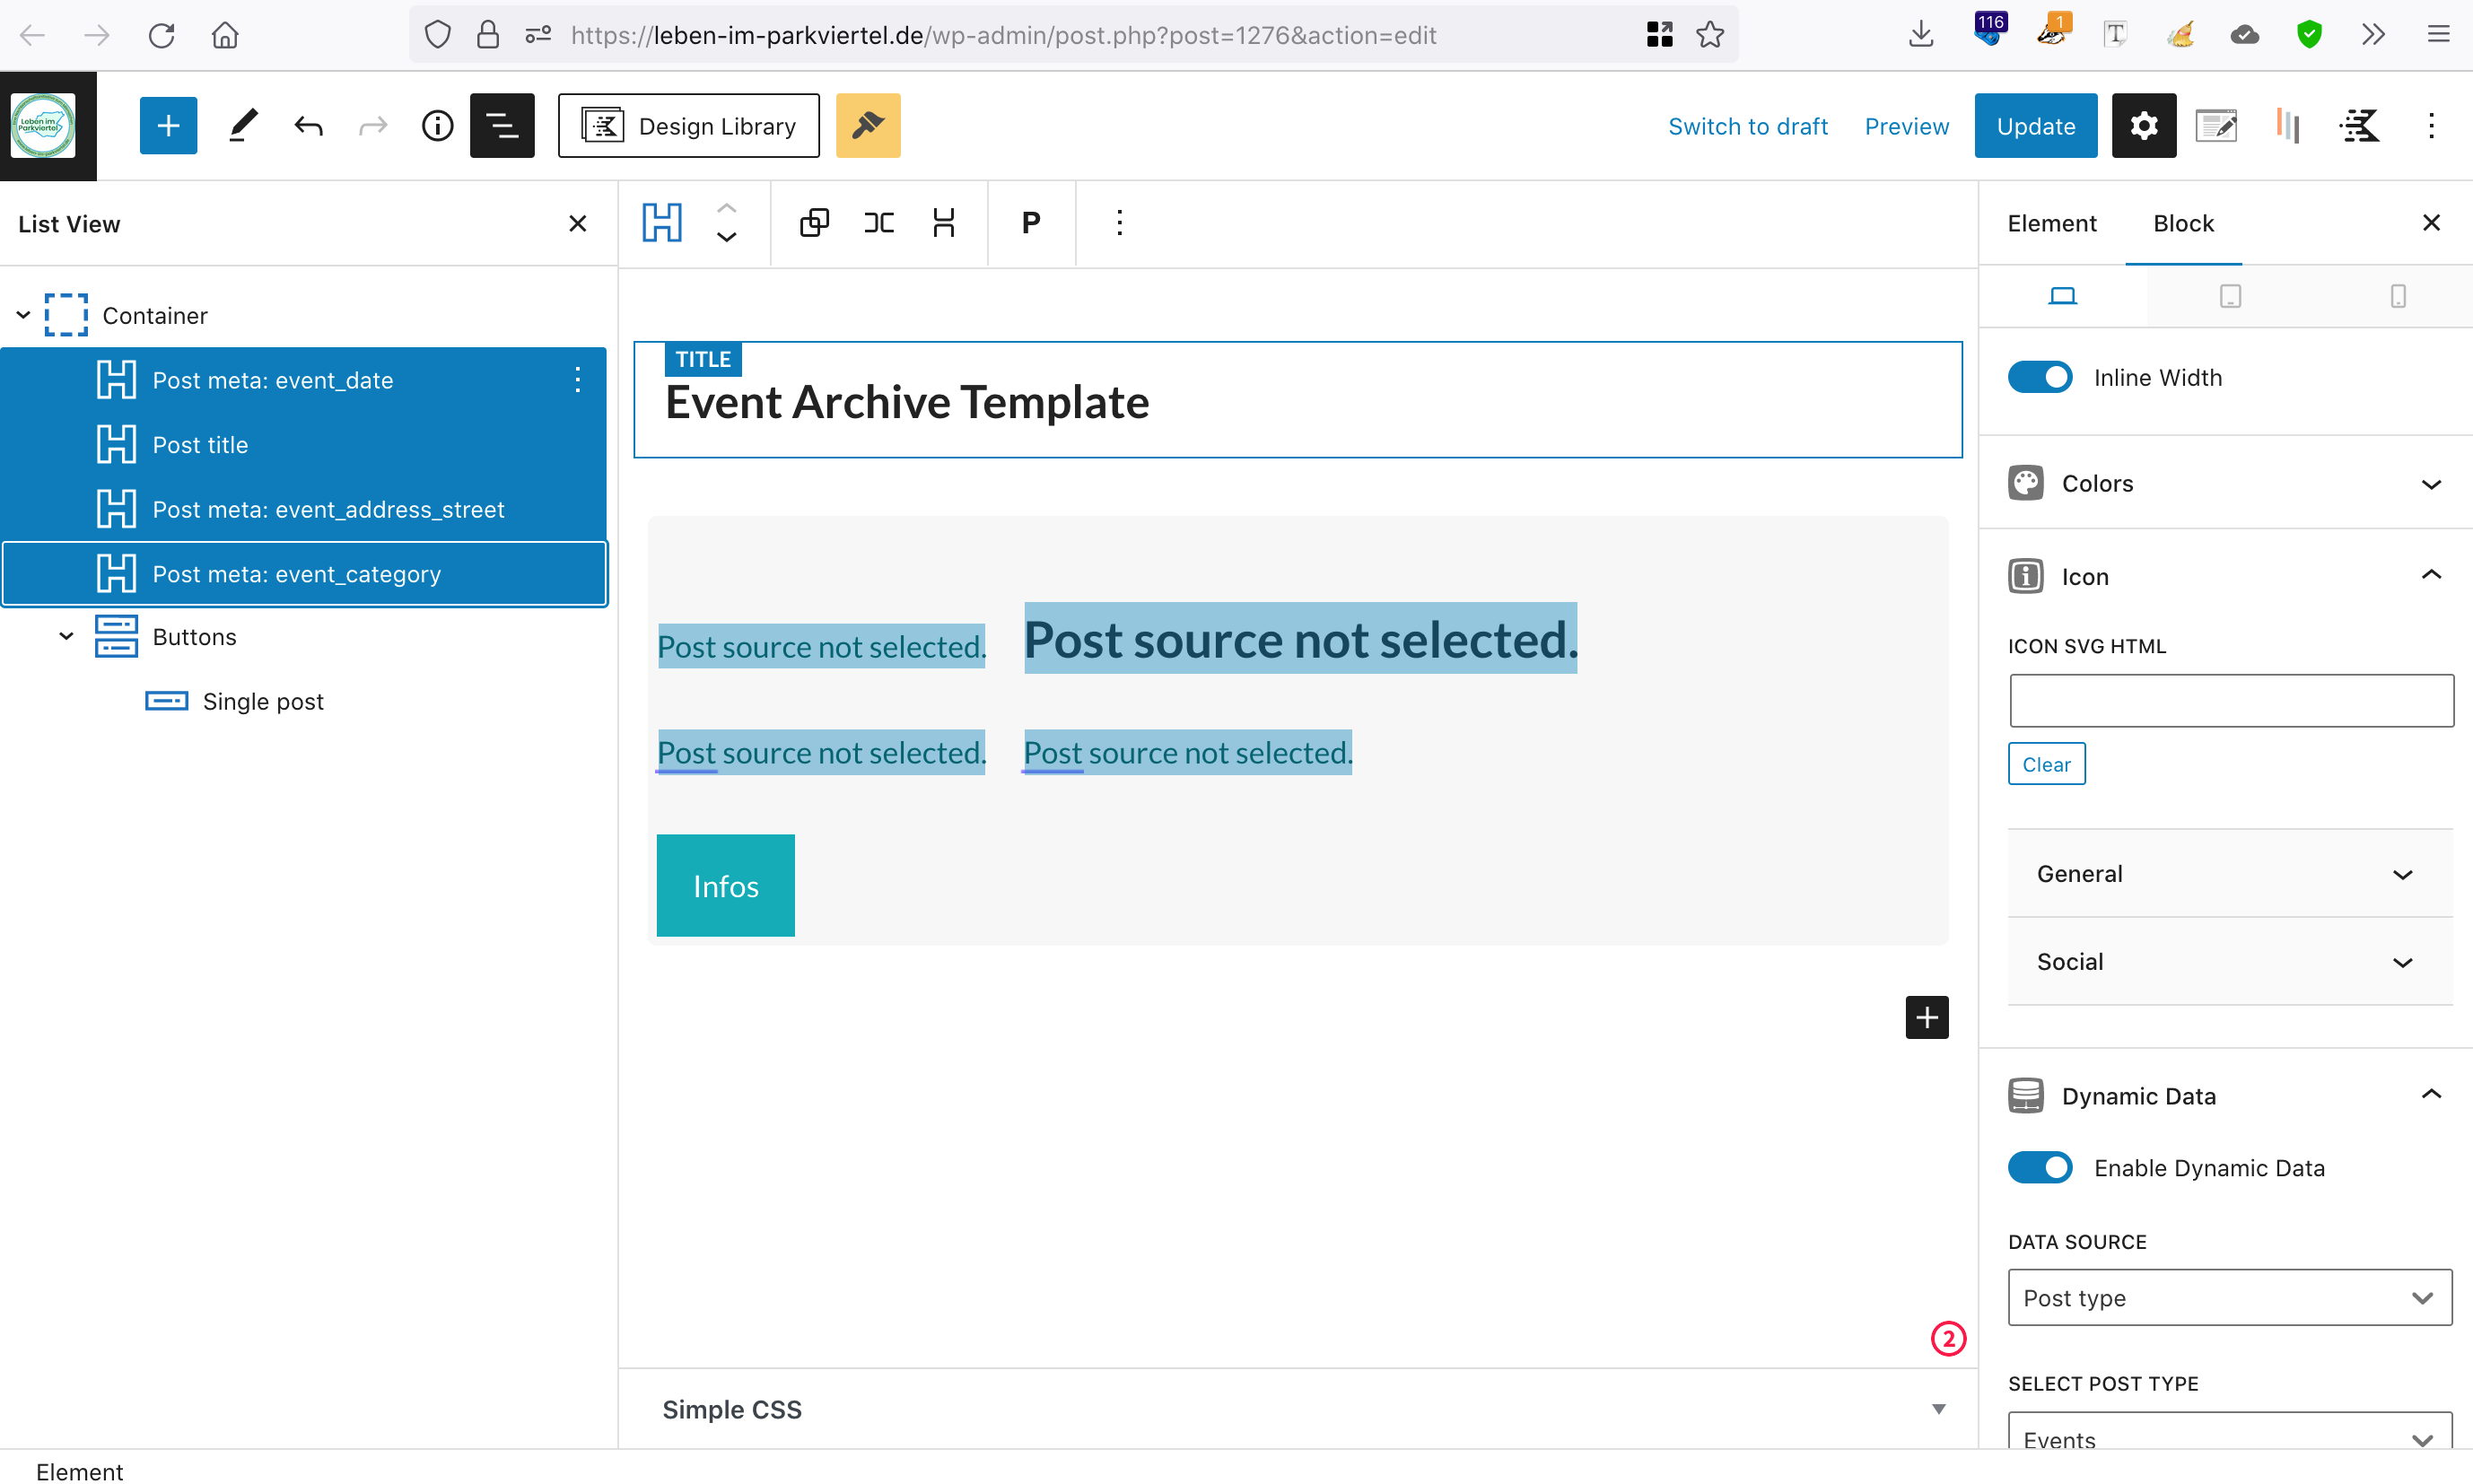Click the Undo arrow icon
The width and height of the screenshot is (2473, 1484).
(308, 126)
